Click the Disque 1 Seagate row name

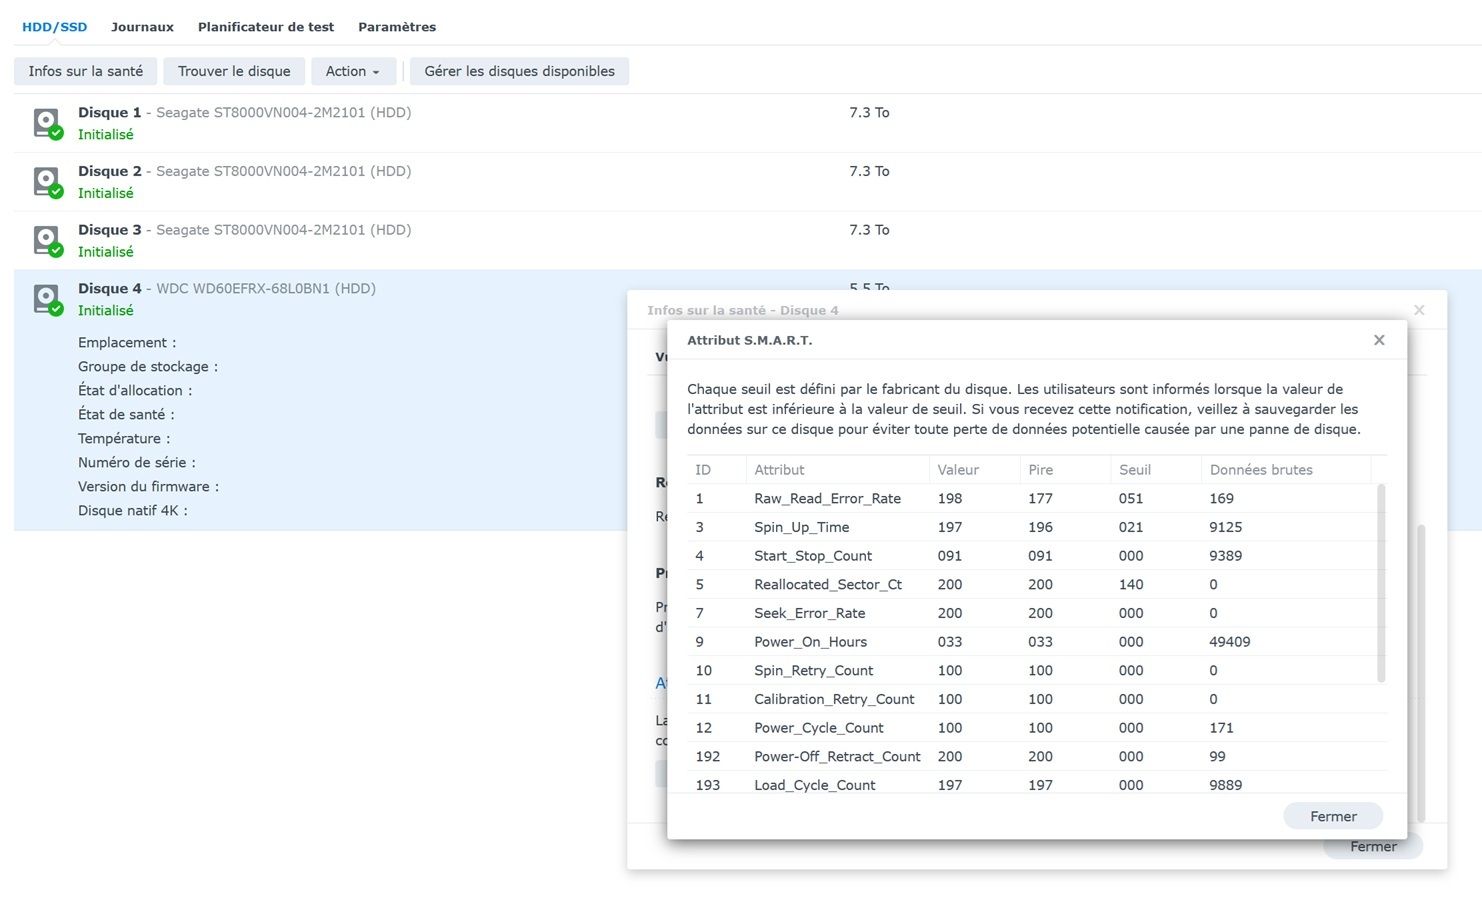point(245,113)
